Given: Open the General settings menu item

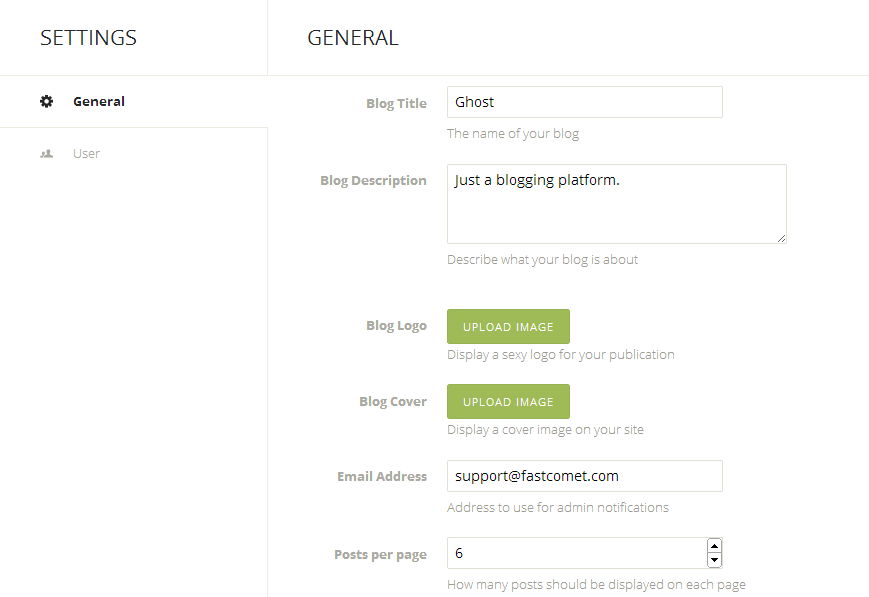Looking at the screenshot, I should [x=99, y=101].
